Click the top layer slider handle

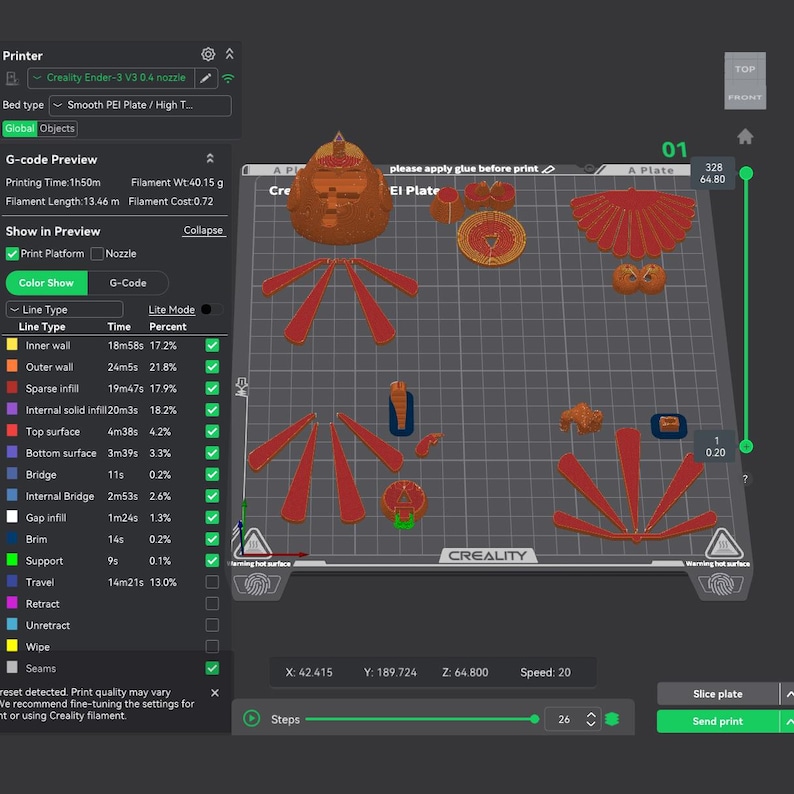click(746, 174)
